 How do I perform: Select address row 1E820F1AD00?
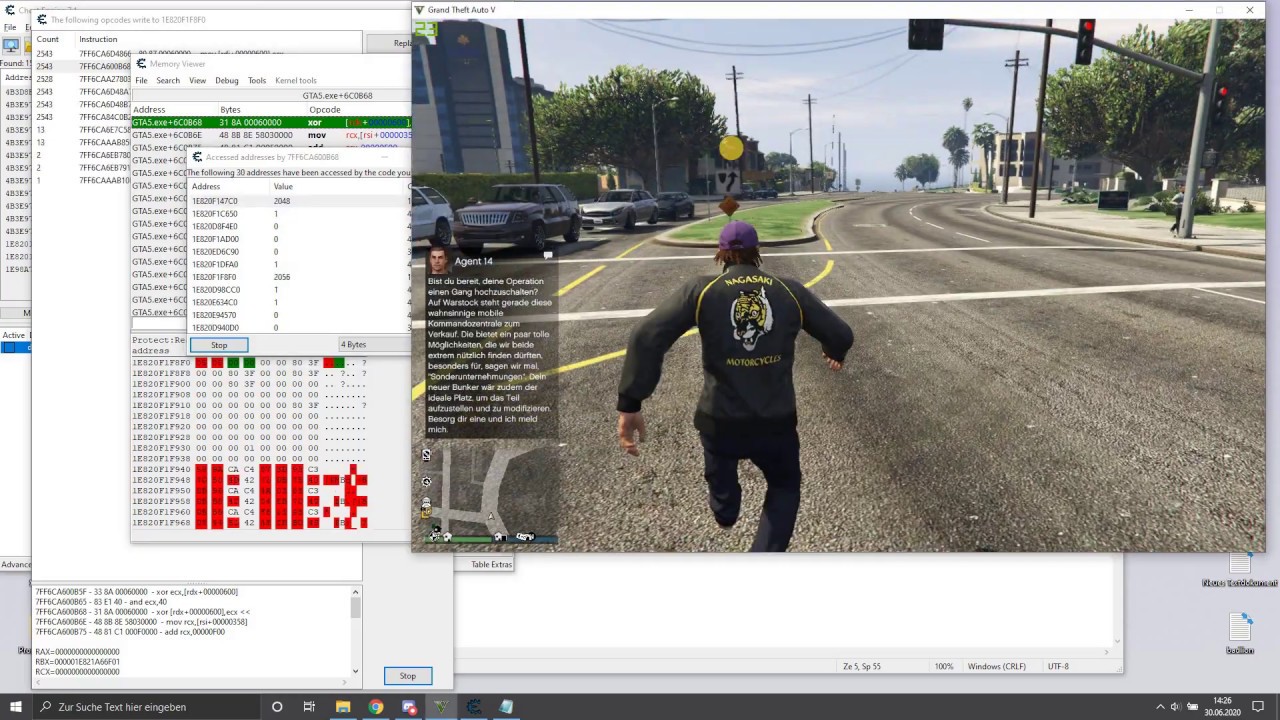coord(299,239)
